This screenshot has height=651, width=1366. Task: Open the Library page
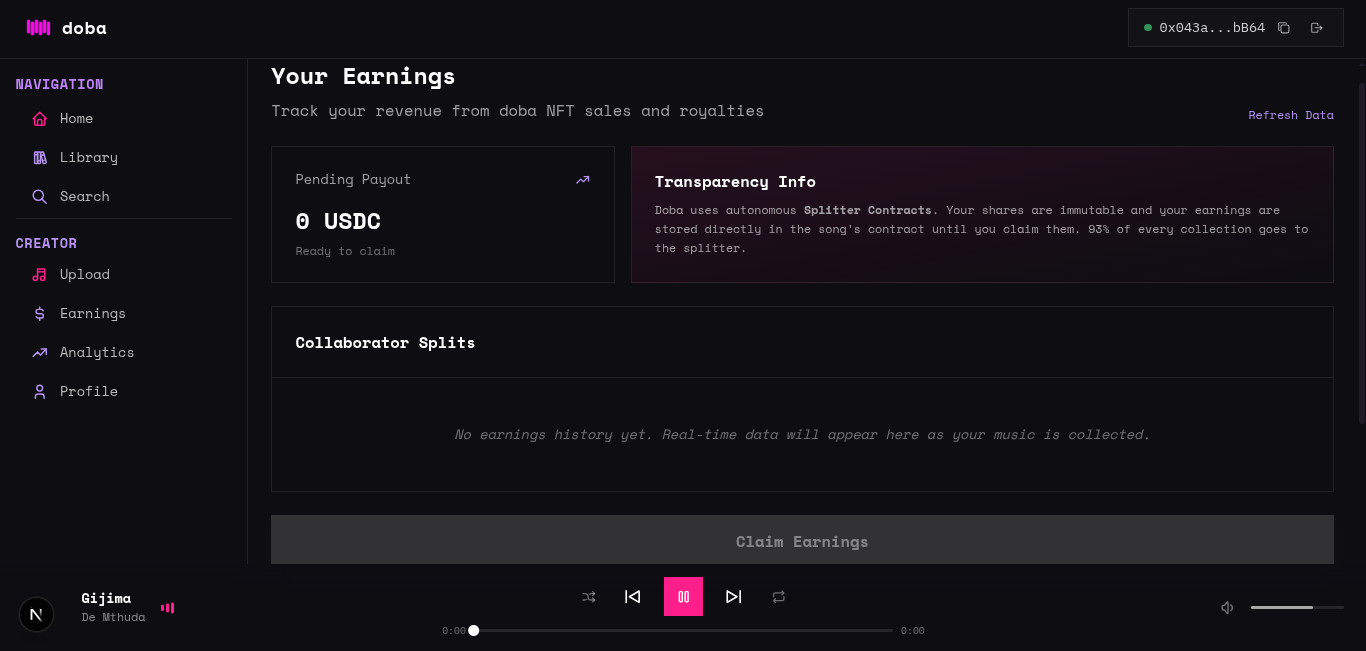88,158
